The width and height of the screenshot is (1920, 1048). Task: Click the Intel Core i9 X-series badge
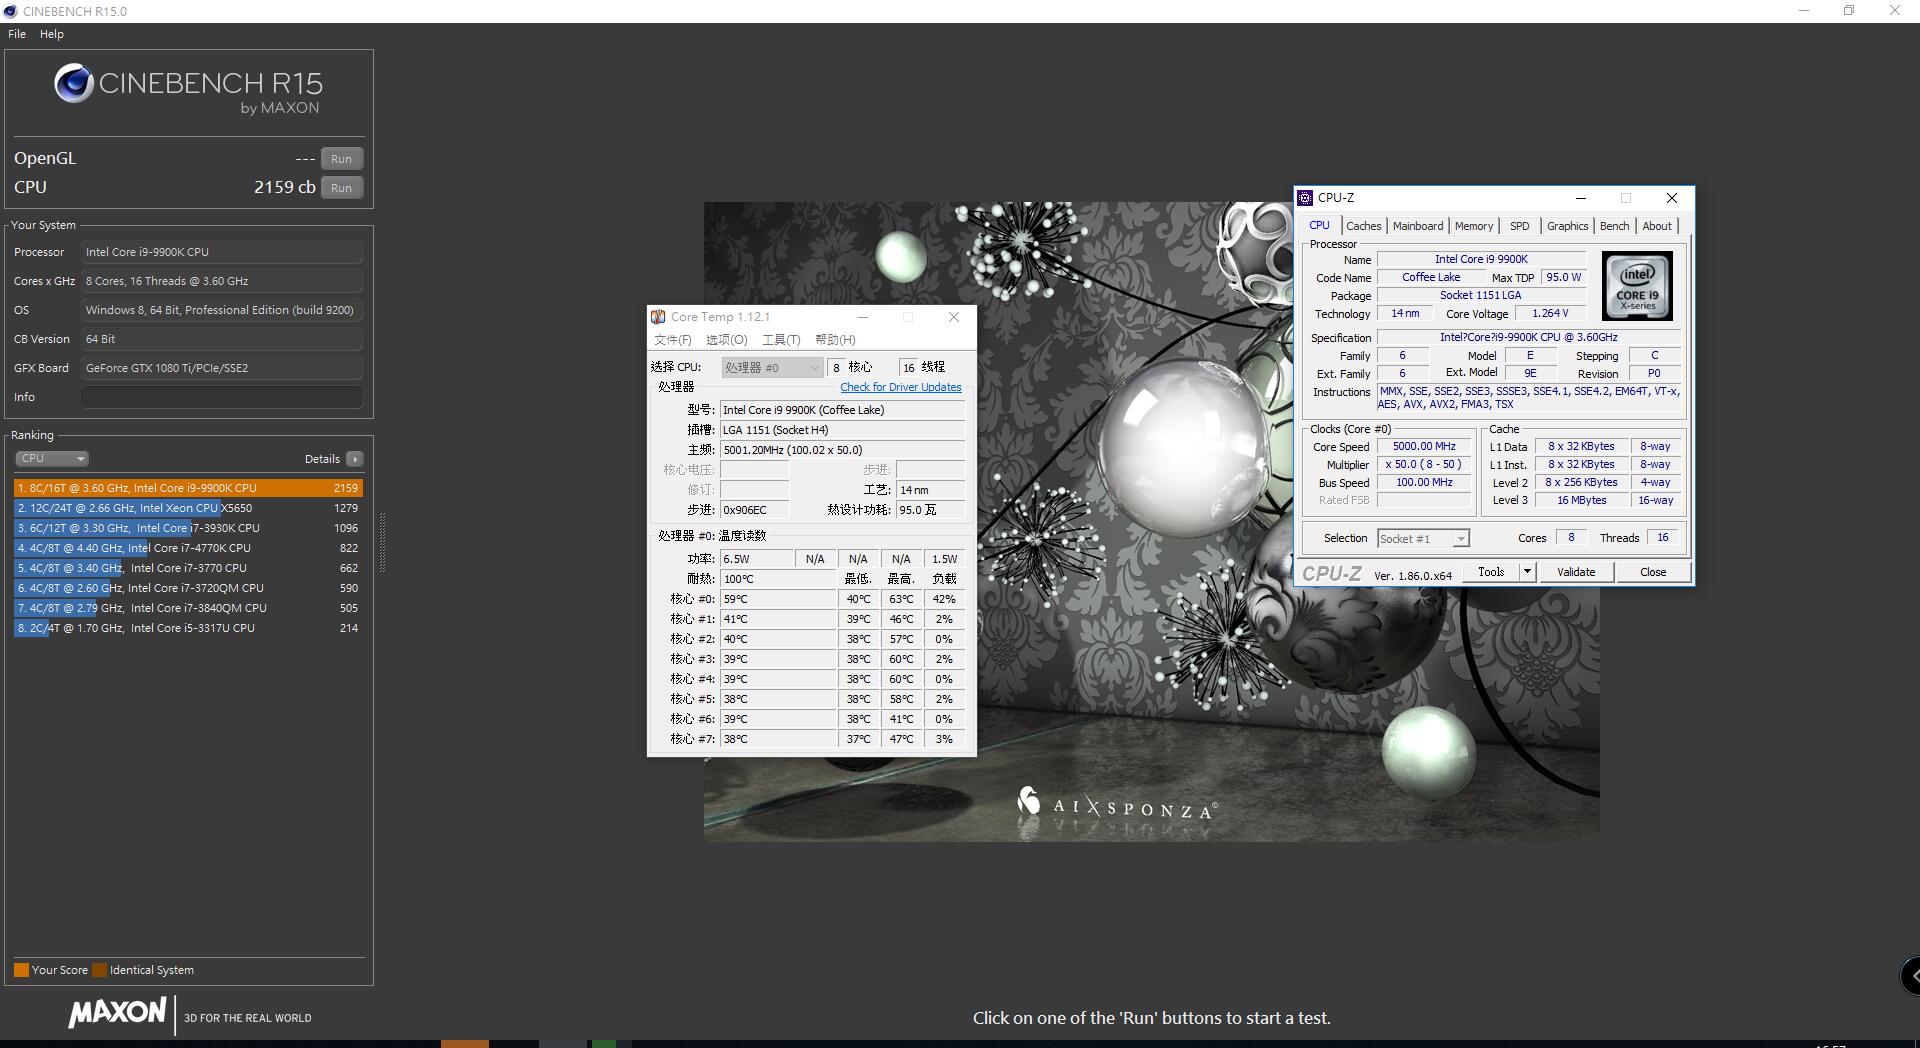tap(1637, 286)
